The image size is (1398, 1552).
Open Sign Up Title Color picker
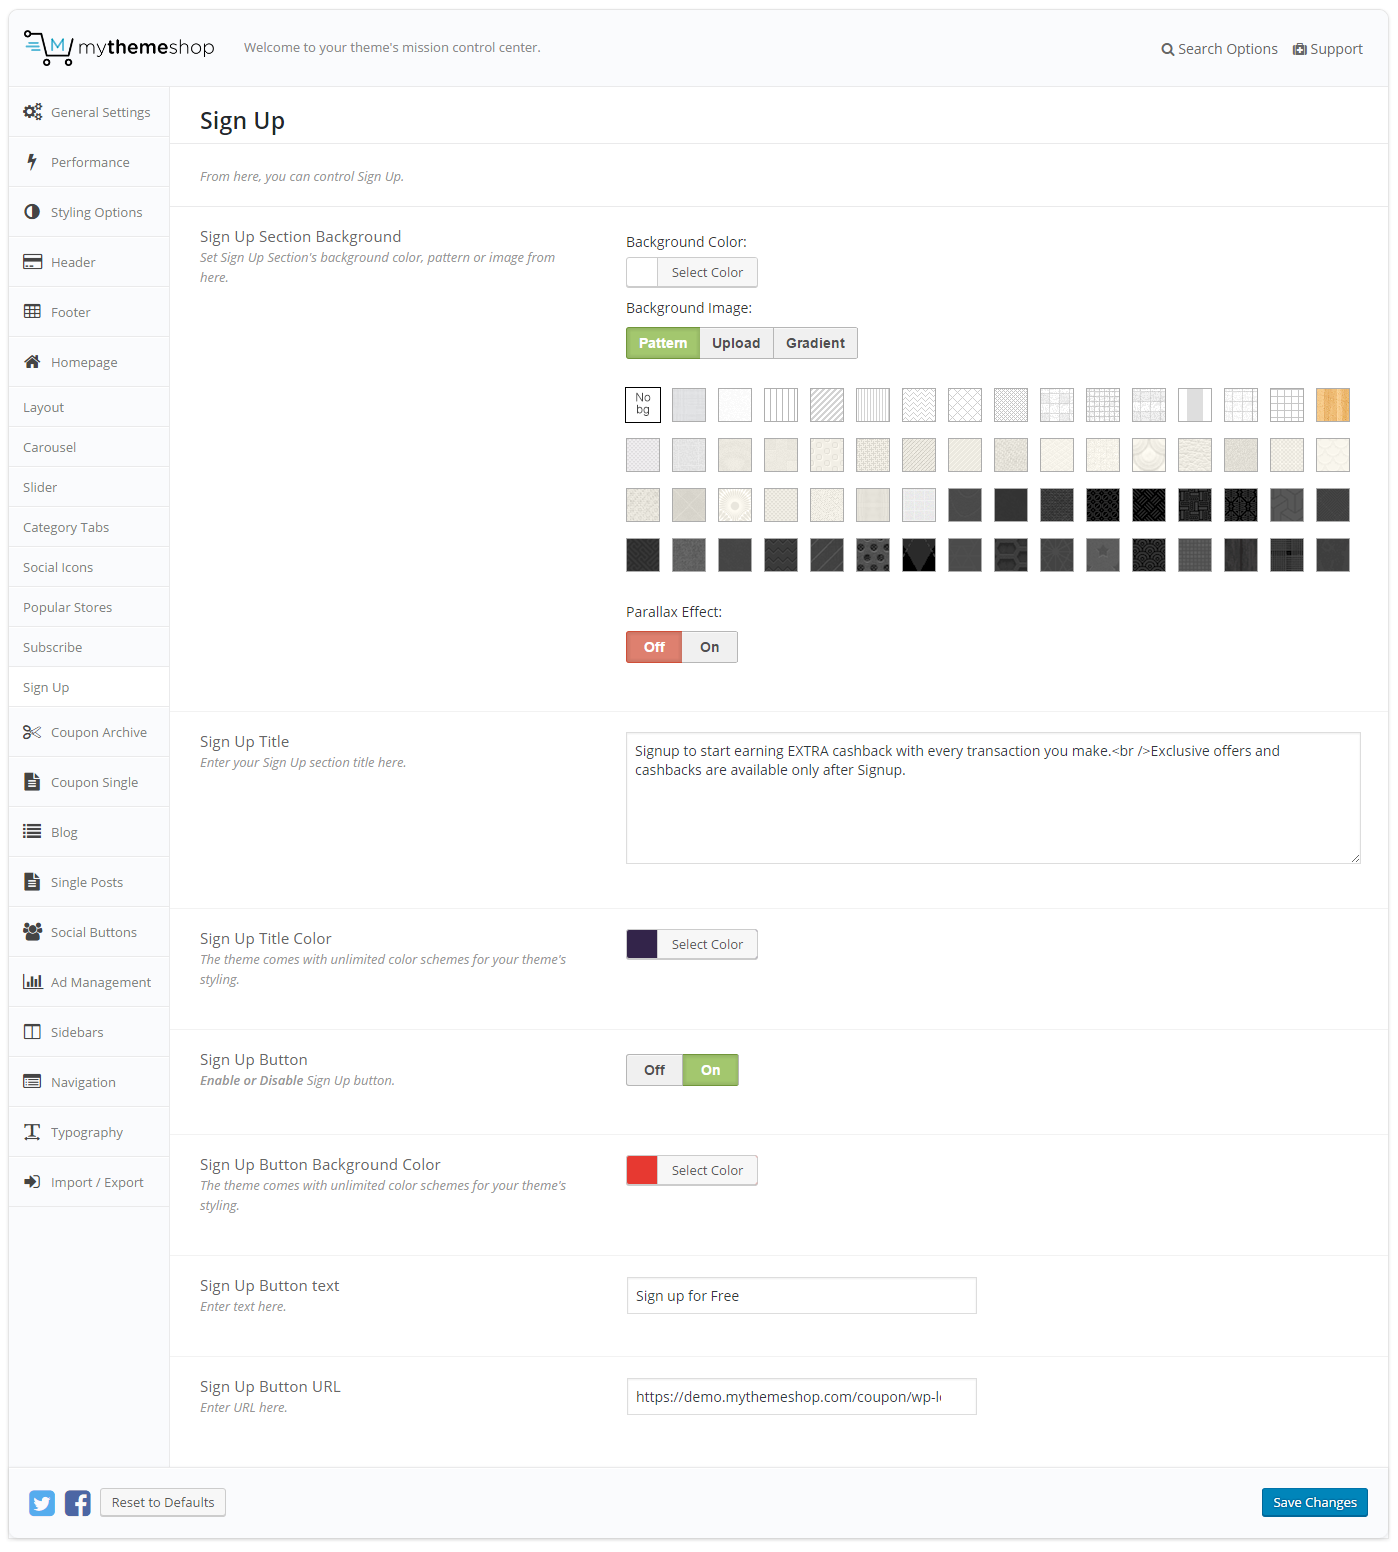click(x=706, y=944)
